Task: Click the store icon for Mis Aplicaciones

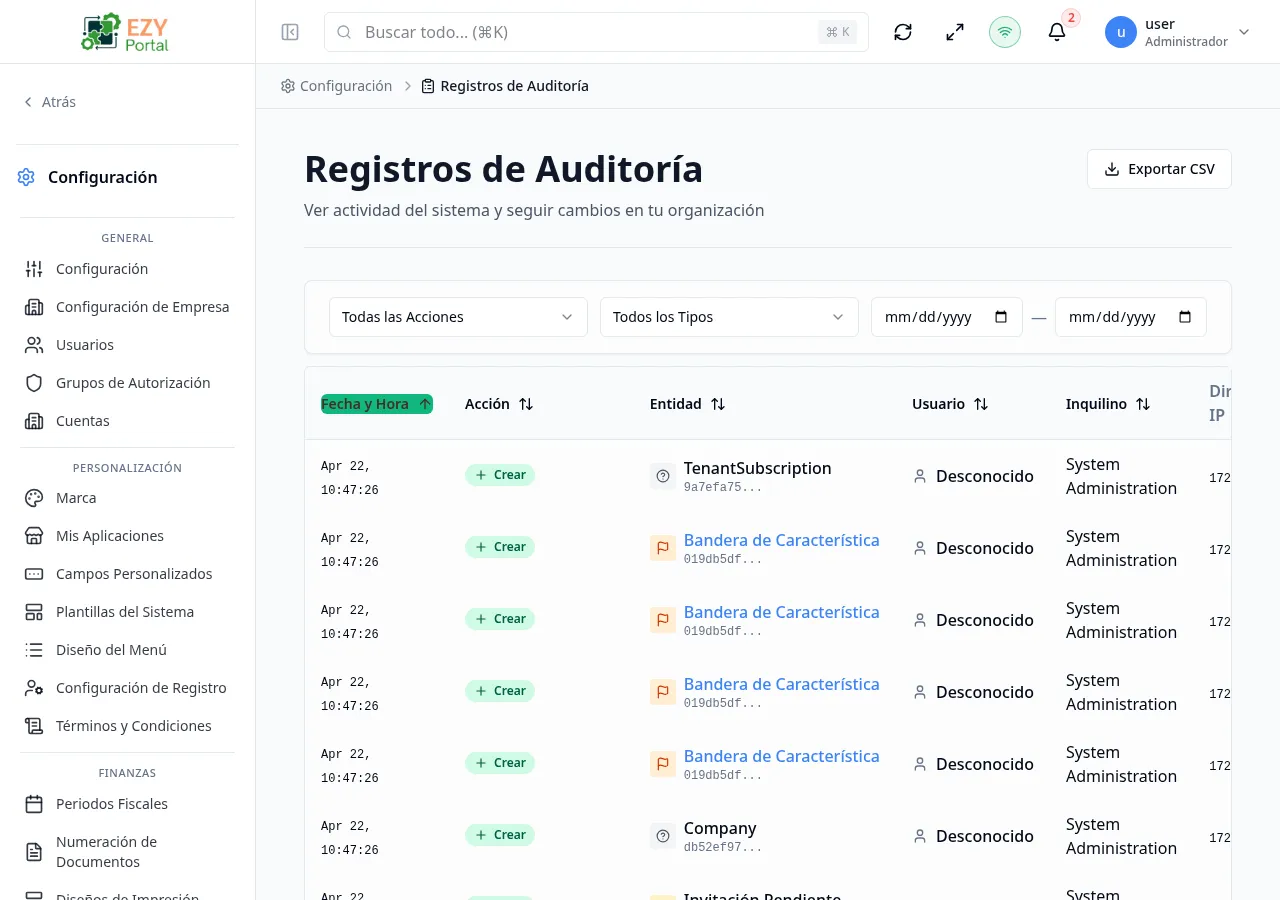Action: point(34,536)
